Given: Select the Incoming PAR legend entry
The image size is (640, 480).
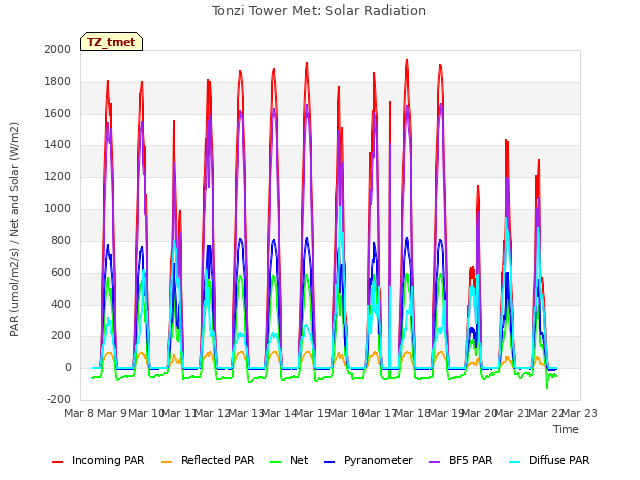Looking at the screenshot, I should [x=98, y=460].
